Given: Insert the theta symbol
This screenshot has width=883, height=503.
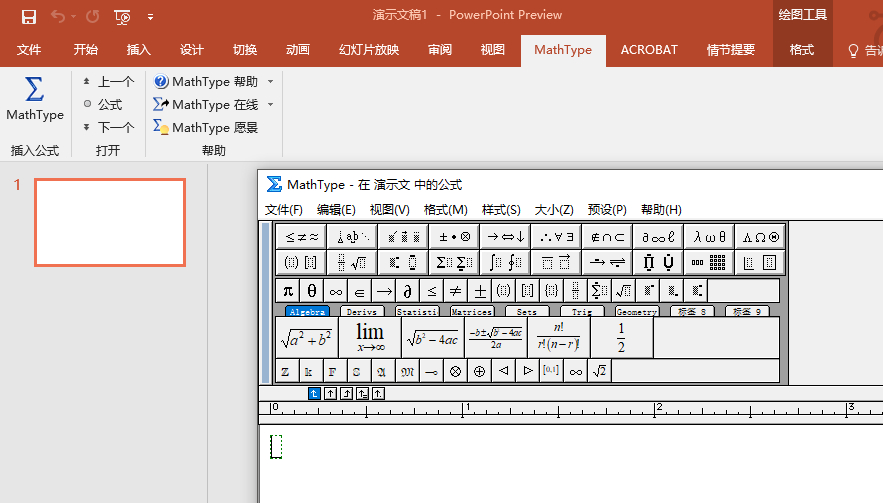Looking at the screenshot, I should 312,290.
